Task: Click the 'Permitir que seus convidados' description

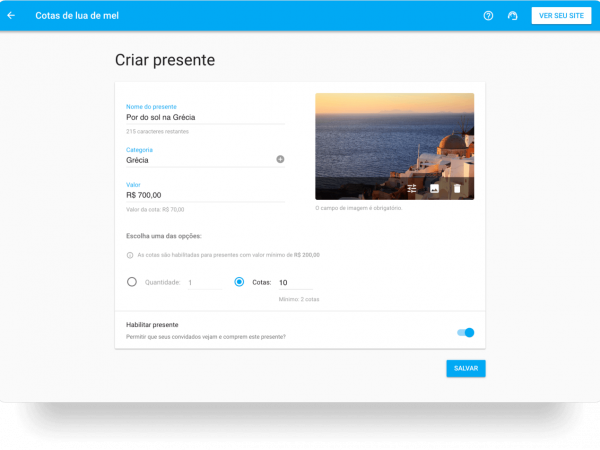Action: pos(206,337)
